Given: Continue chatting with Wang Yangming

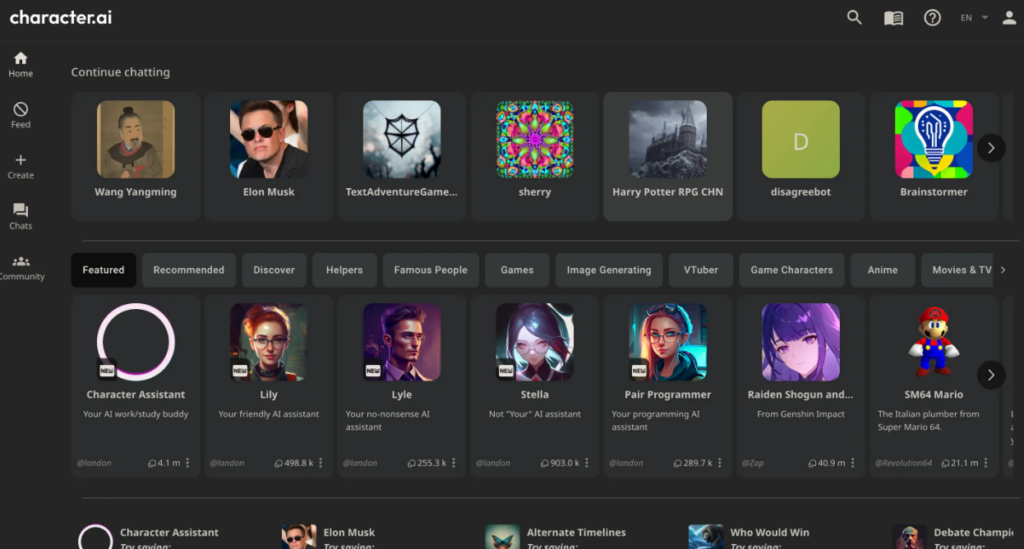Looking at the screenshot, I should coord(135,156).
